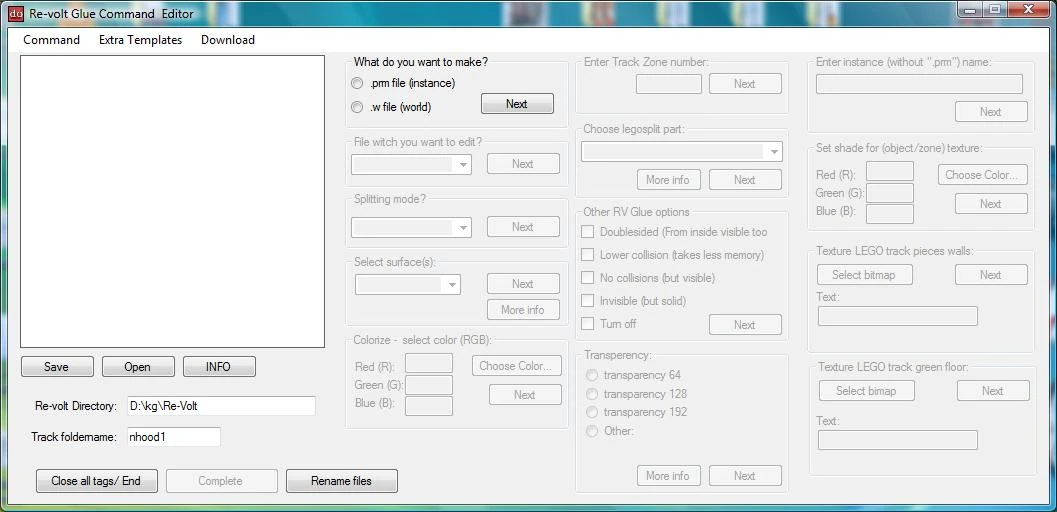Click the Rename files button
Image resolution: width=1057 pixels, height=512 pixels.
[x=342, y=481]
